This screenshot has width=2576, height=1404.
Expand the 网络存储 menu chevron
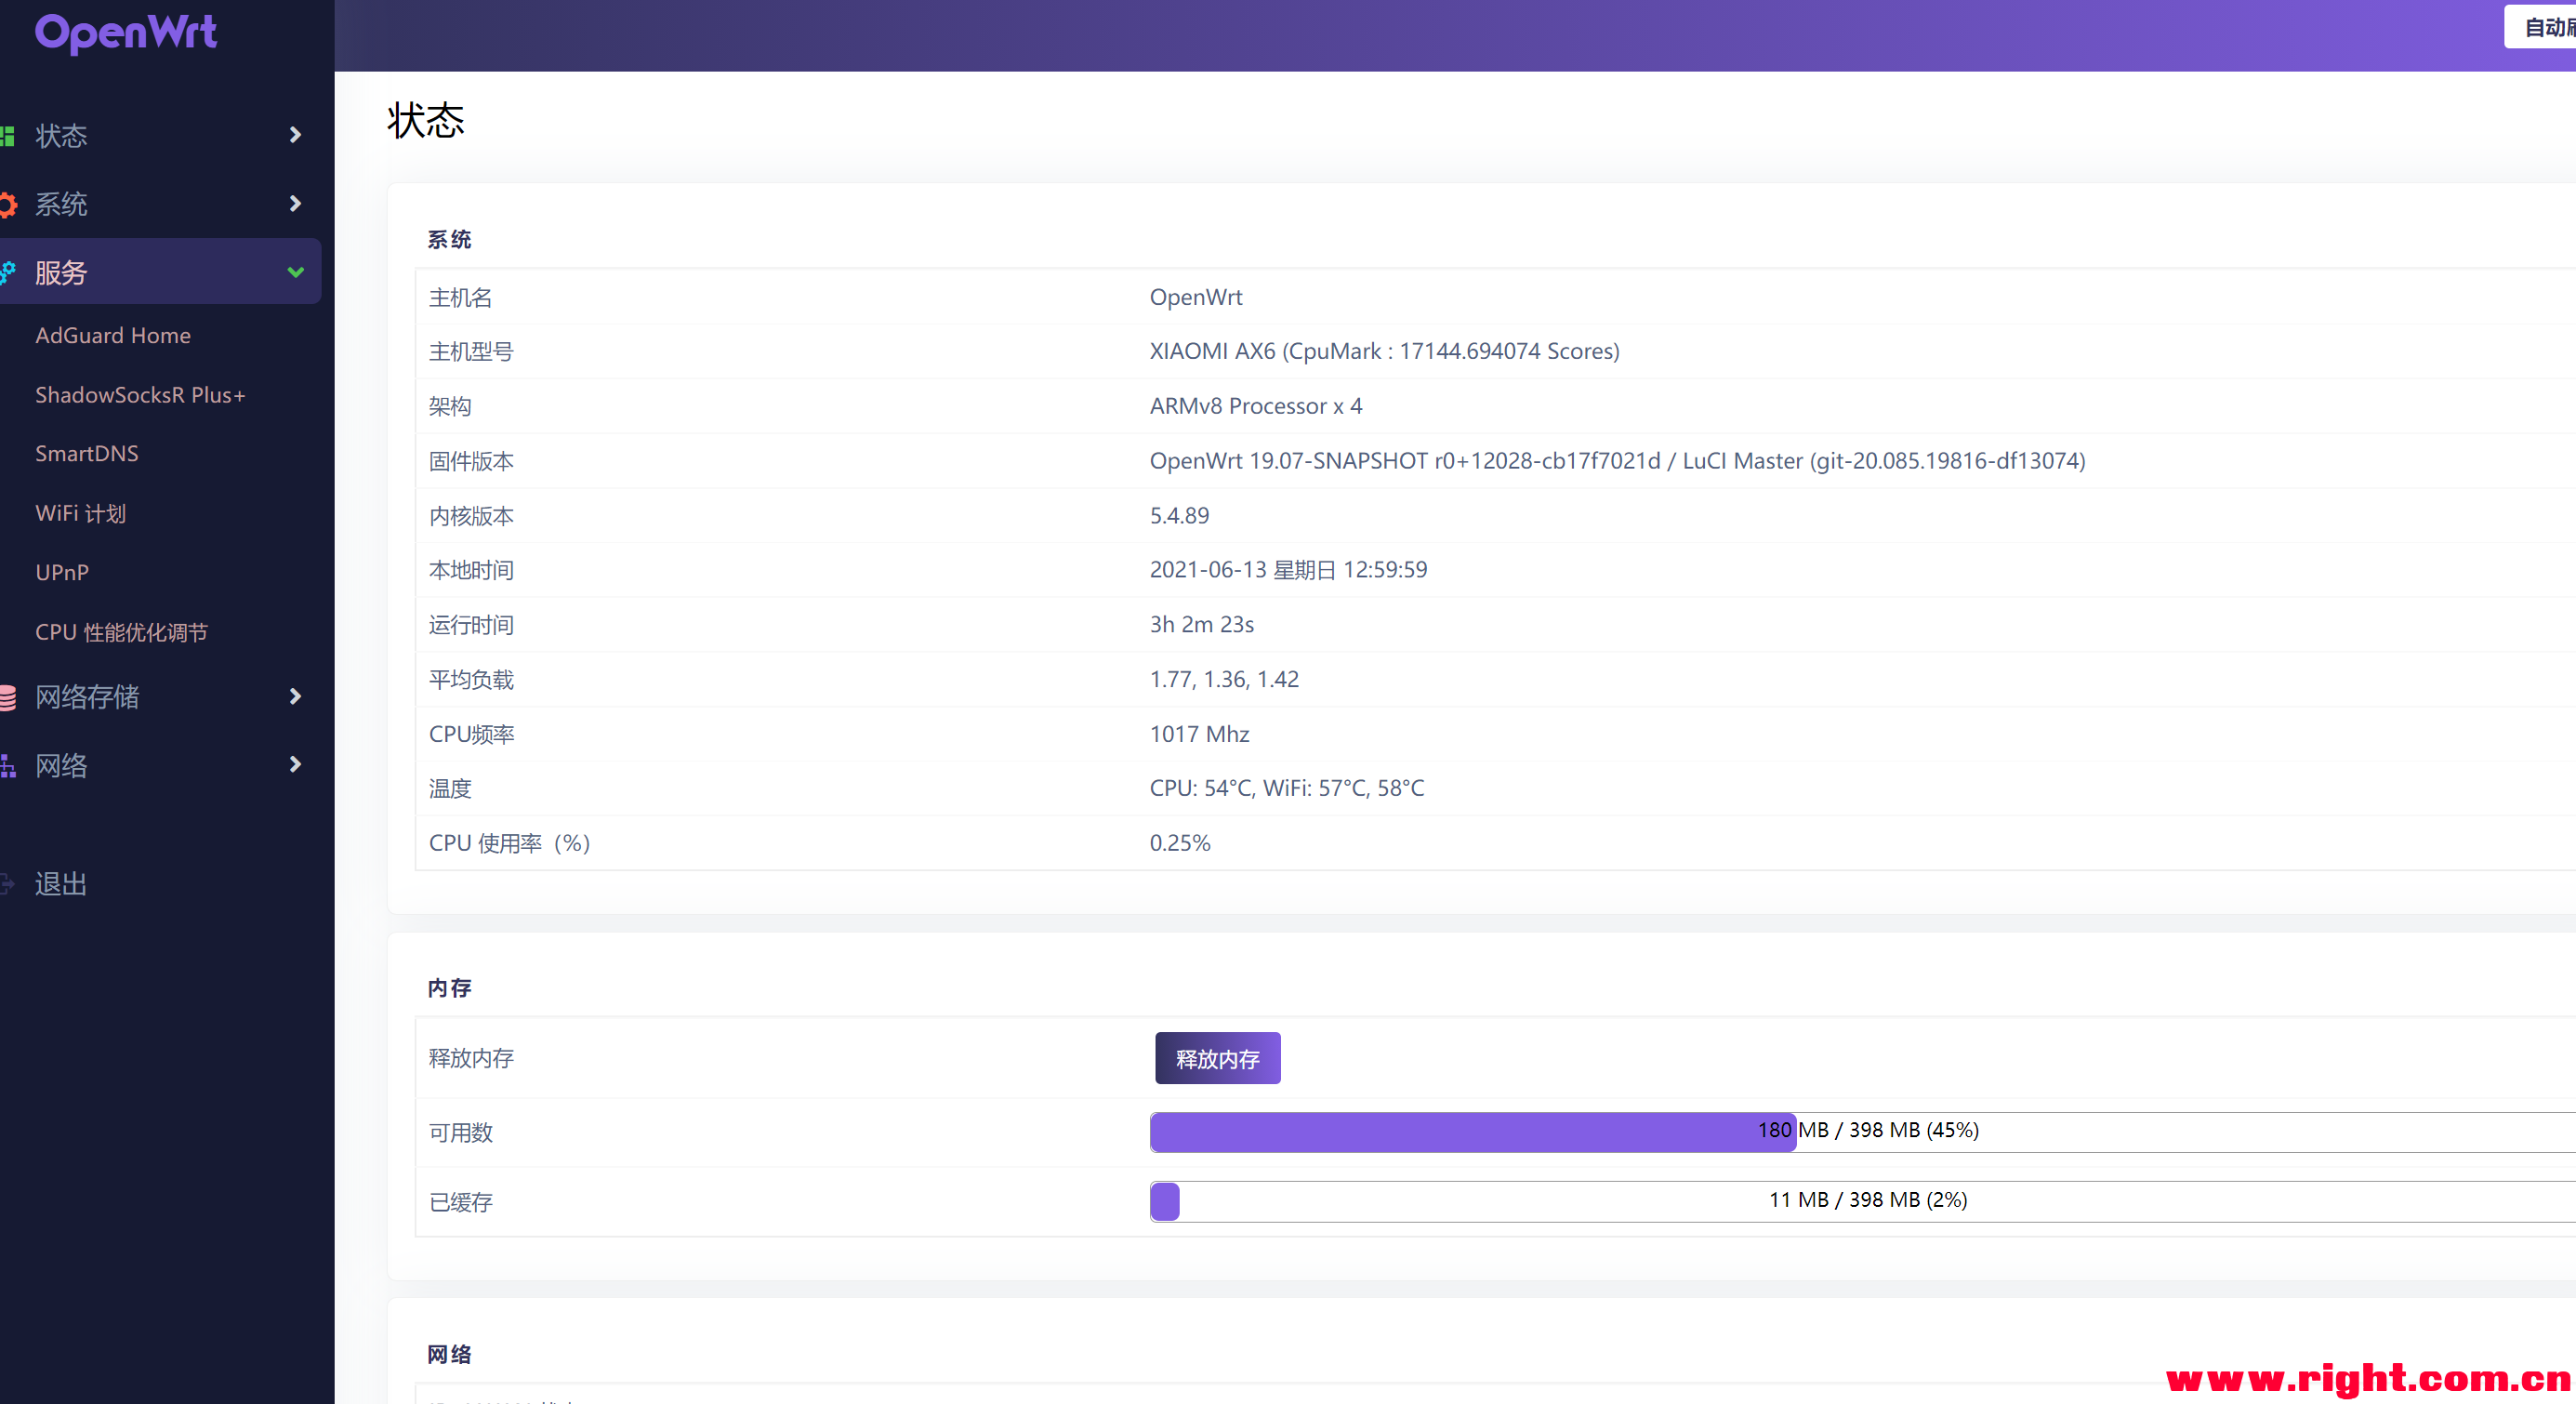coord(295,696)
